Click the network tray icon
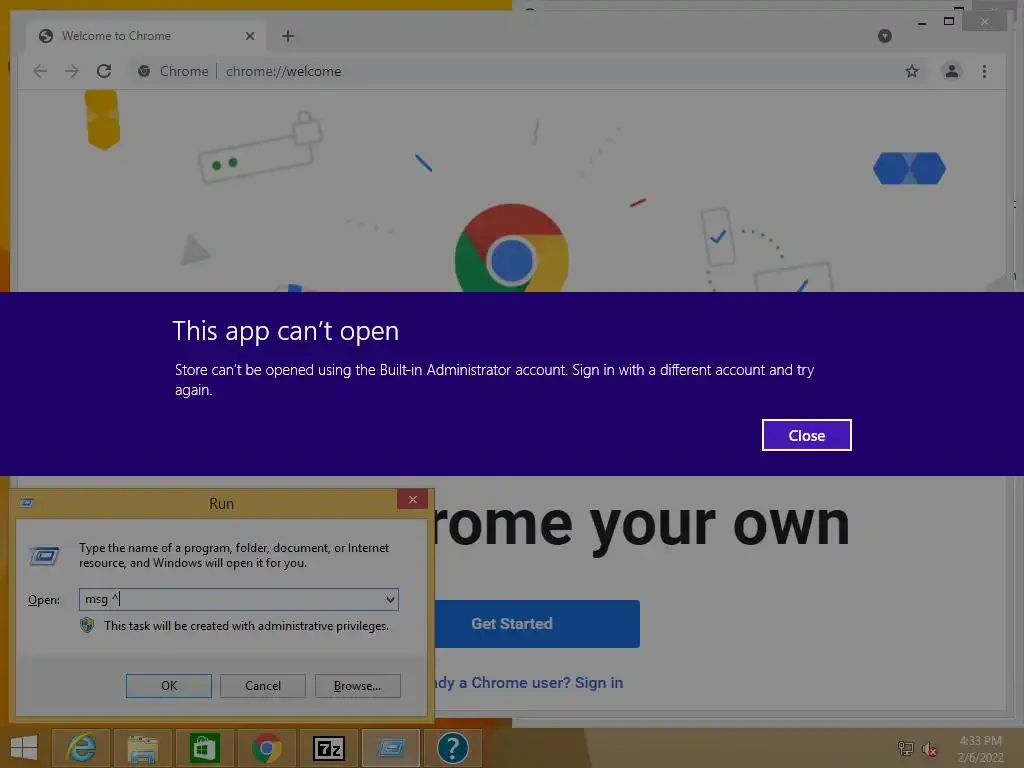 click(x=905, y=748)
